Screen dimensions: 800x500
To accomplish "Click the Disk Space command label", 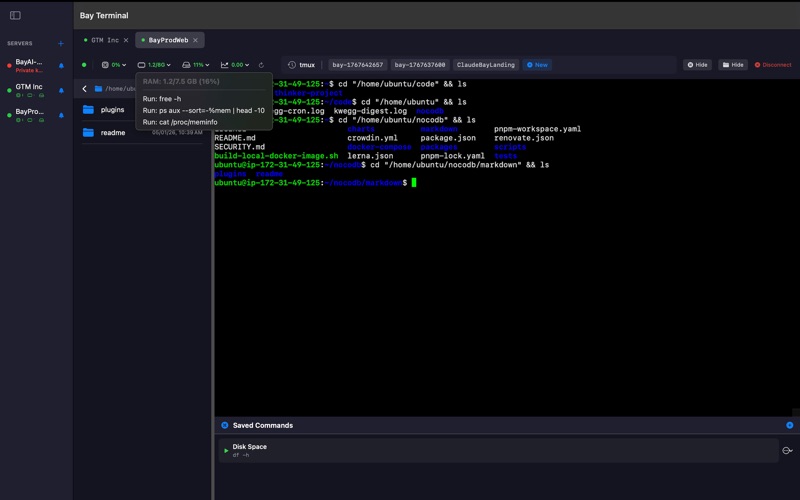I will (249, 446).
